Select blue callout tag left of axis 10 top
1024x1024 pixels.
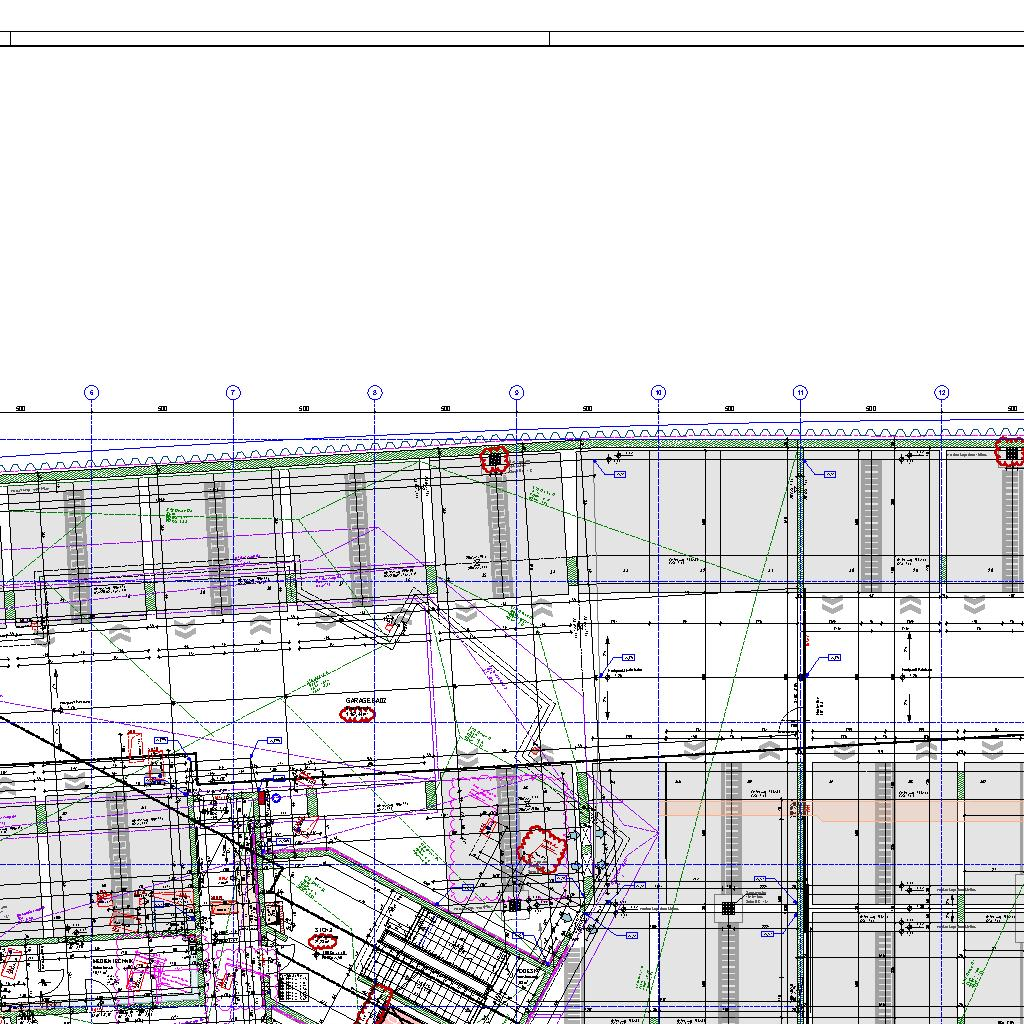620,474
